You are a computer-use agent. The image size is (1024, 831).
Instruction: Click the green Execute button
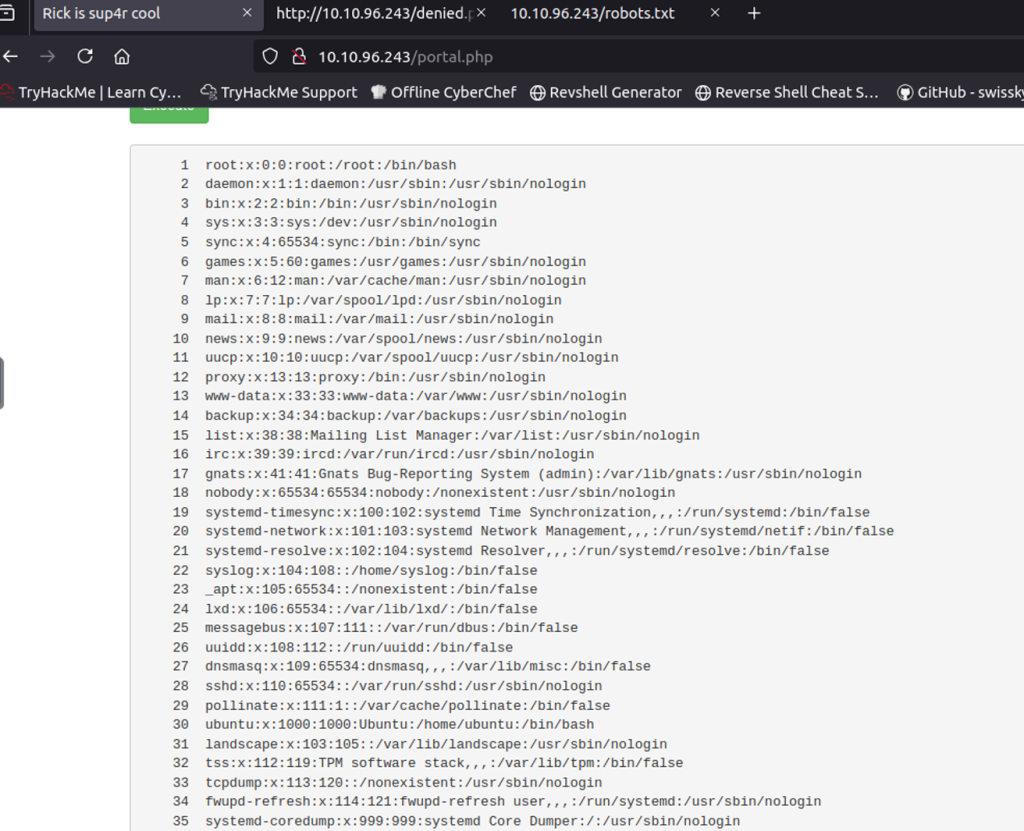pyautogui.click(x=169, y=110)
